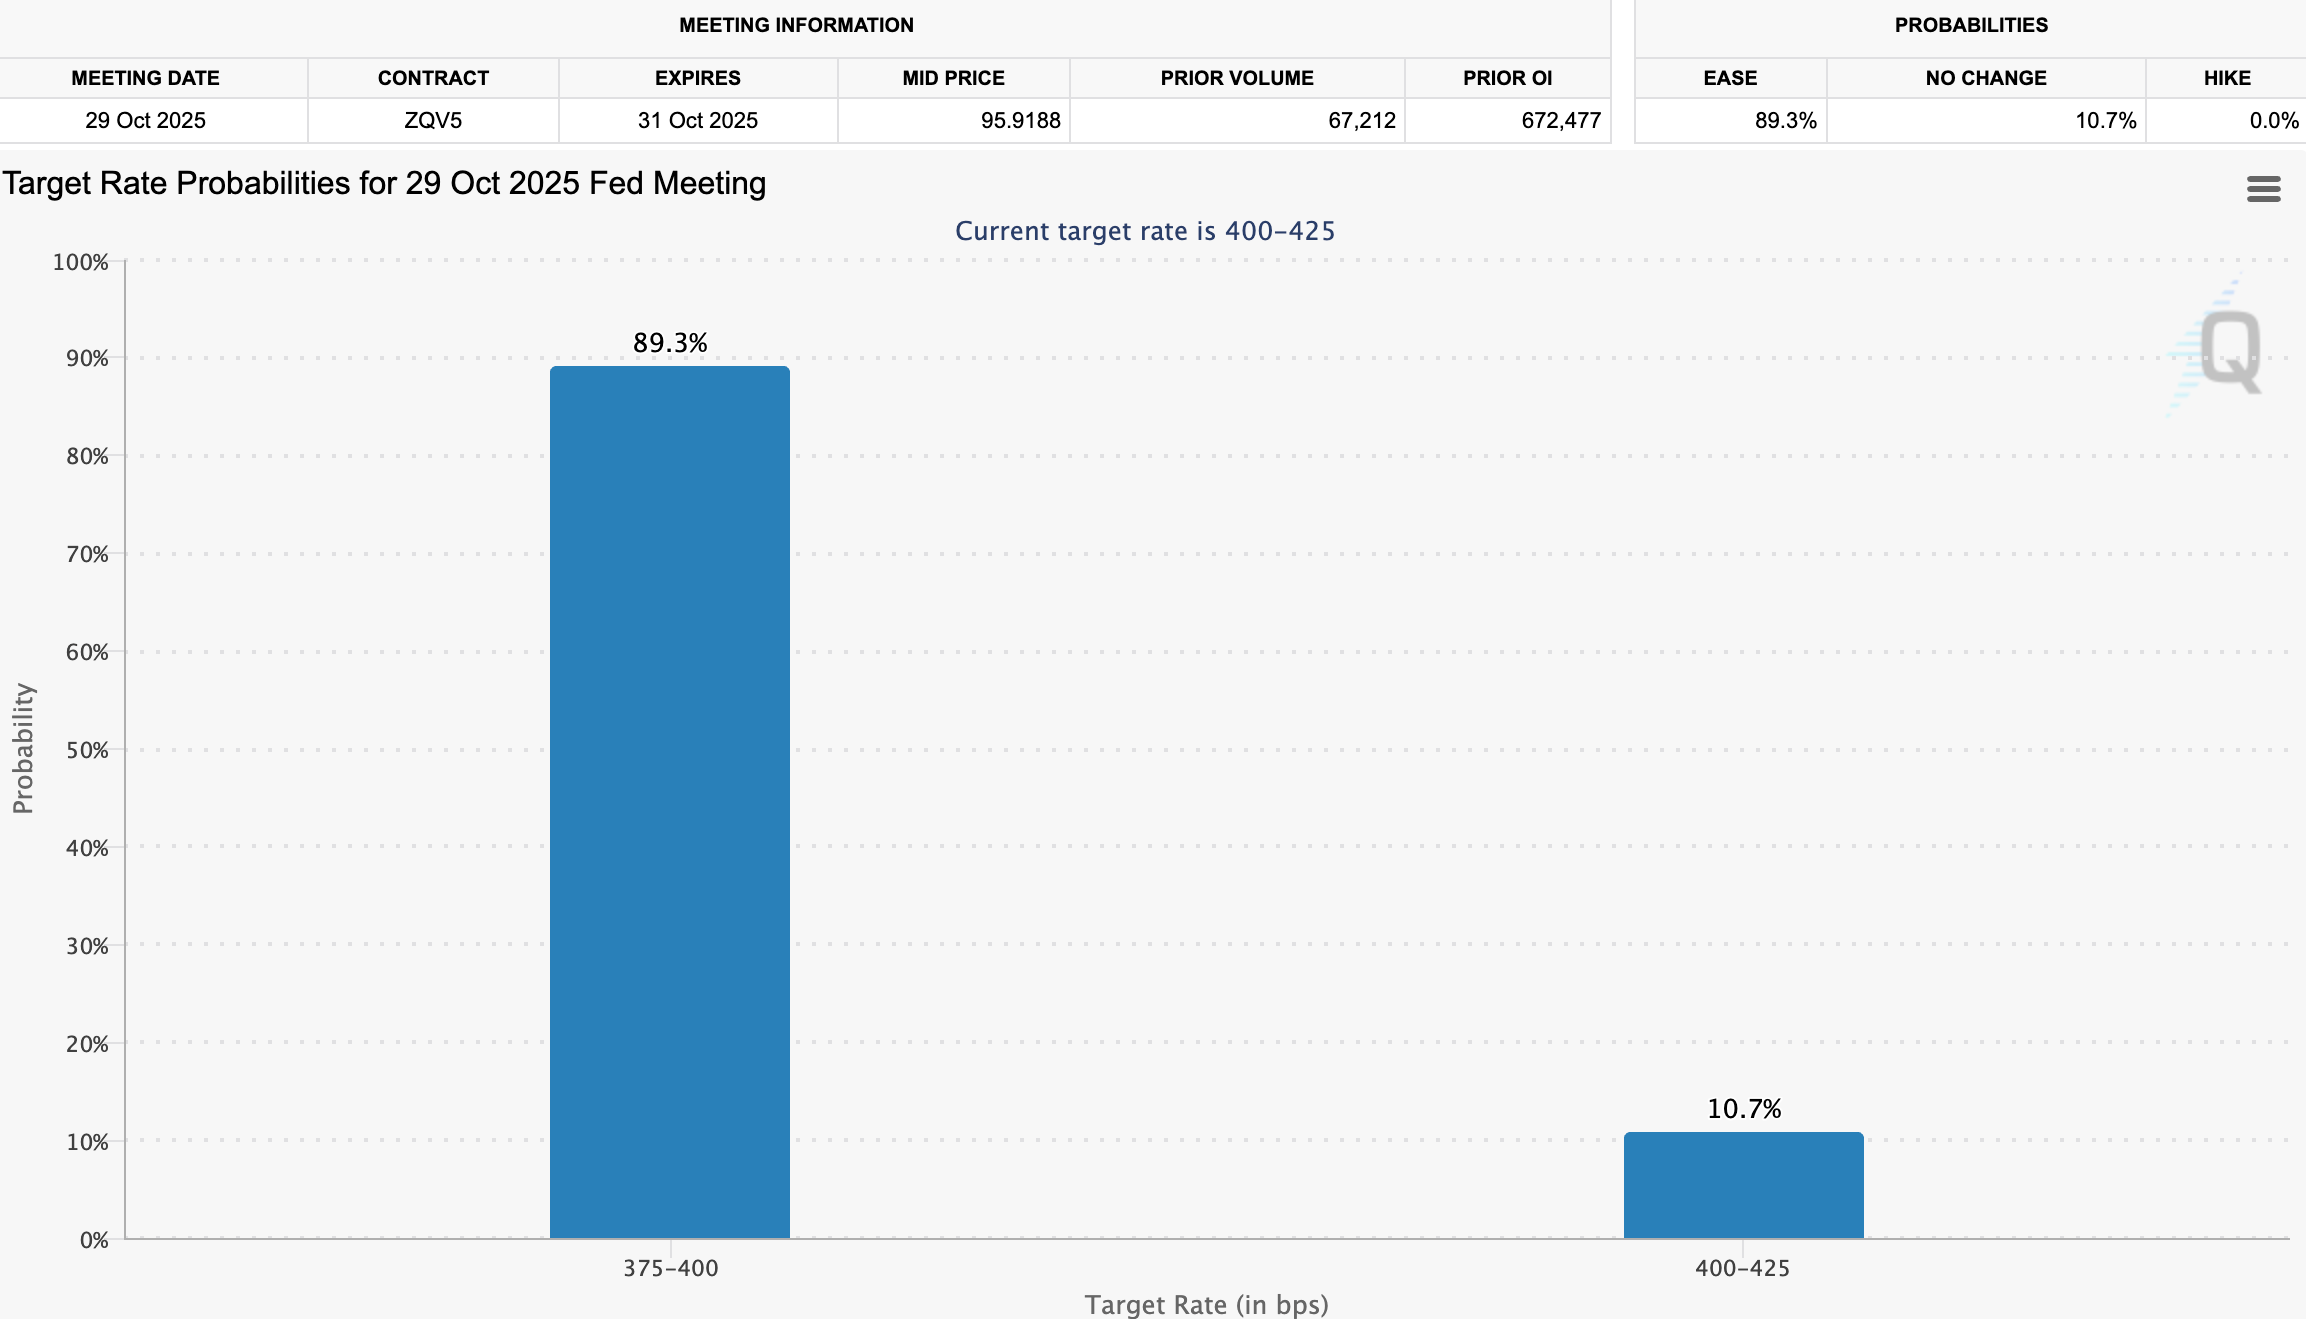Click the MEETING DATE column header
2306x1319 pixels.
tap(145, 78)
